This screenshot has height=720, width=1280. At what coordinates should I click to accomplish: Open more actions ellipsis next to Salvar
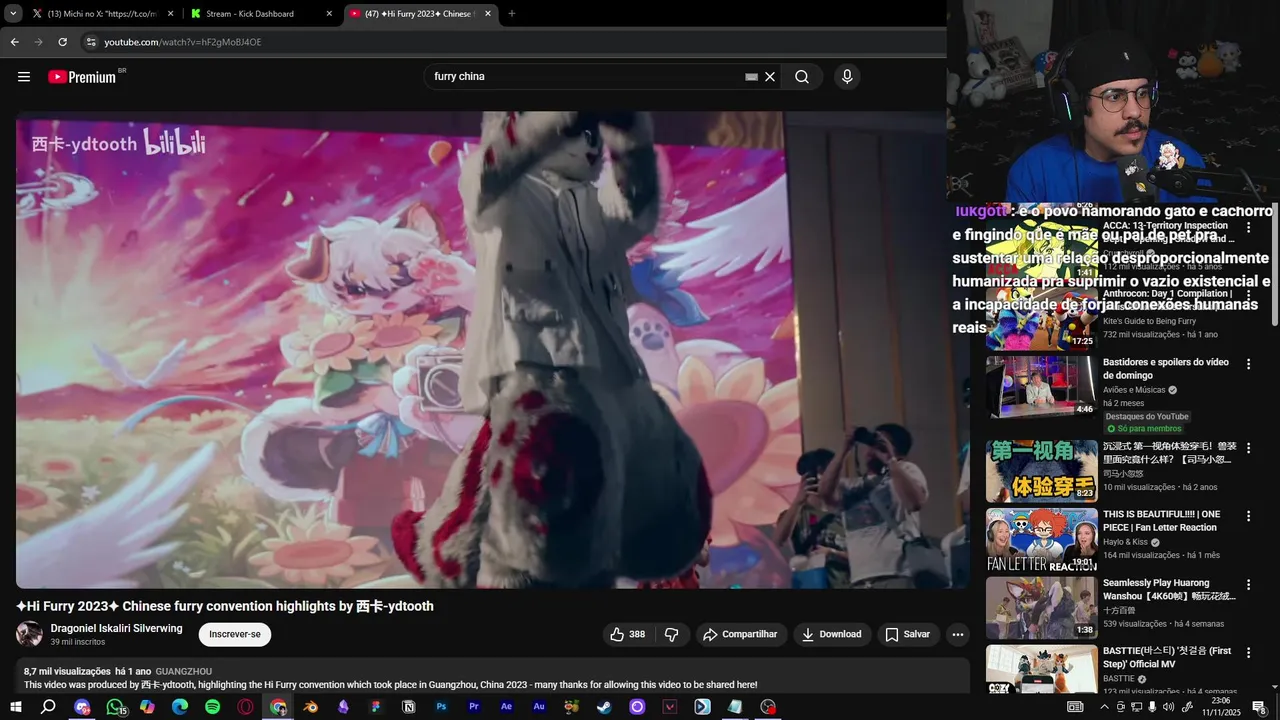pos(957,634)
